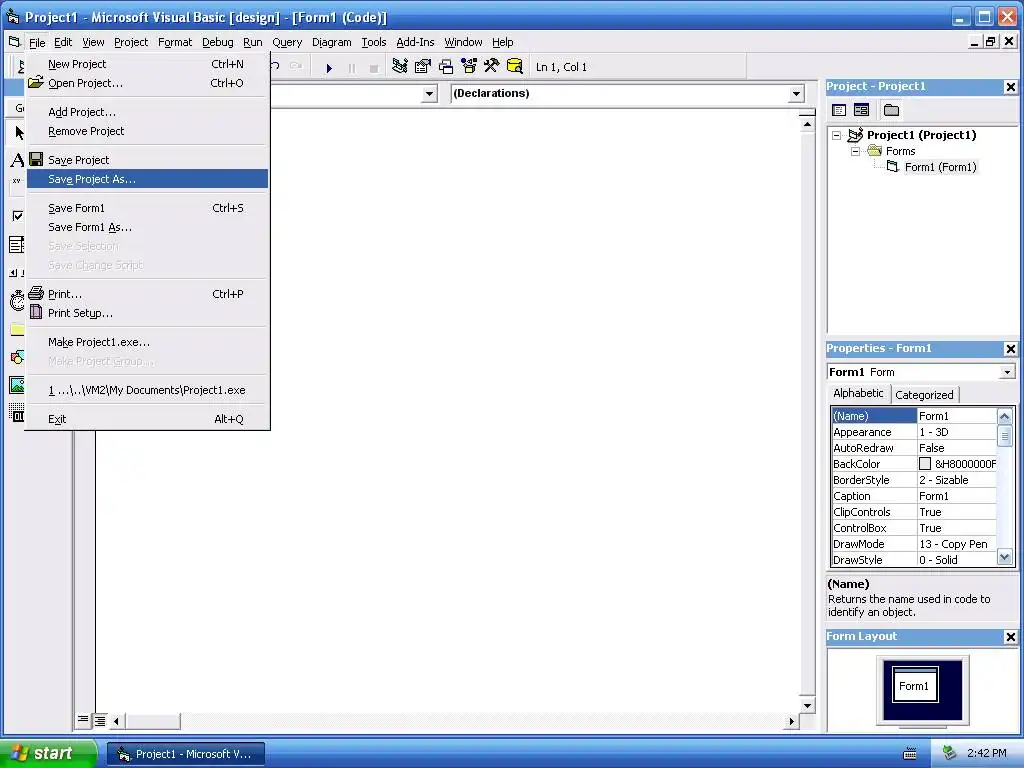This screenshot has width=1024, height=768.
Task: Select Form1 (Form1) in the project tree
Action: point(940,167)
